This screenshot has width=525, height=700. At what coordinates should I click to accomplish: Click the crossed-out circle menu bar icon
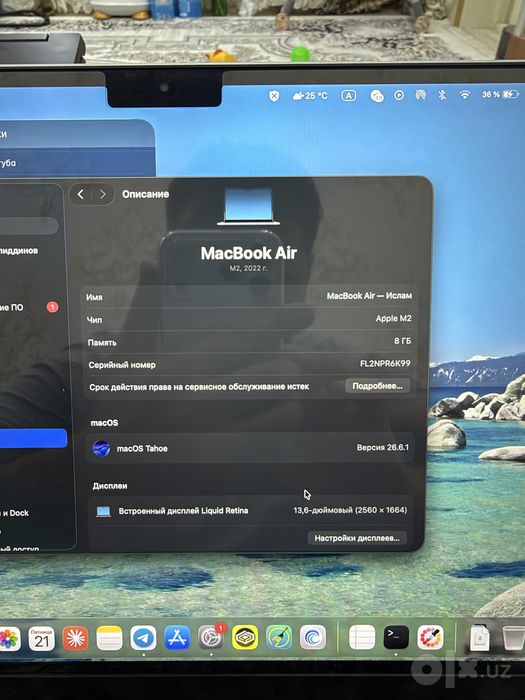[x=421, y=95]
